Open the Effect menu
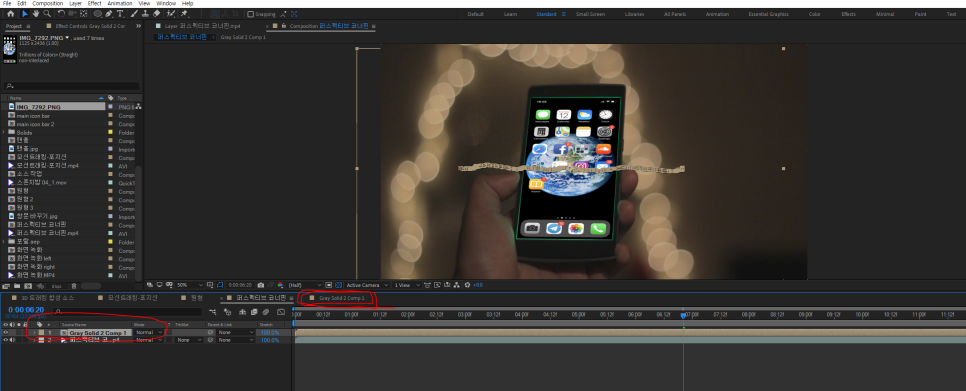The image size is (966, 391). pyautogui.click(x=95, y=3)
